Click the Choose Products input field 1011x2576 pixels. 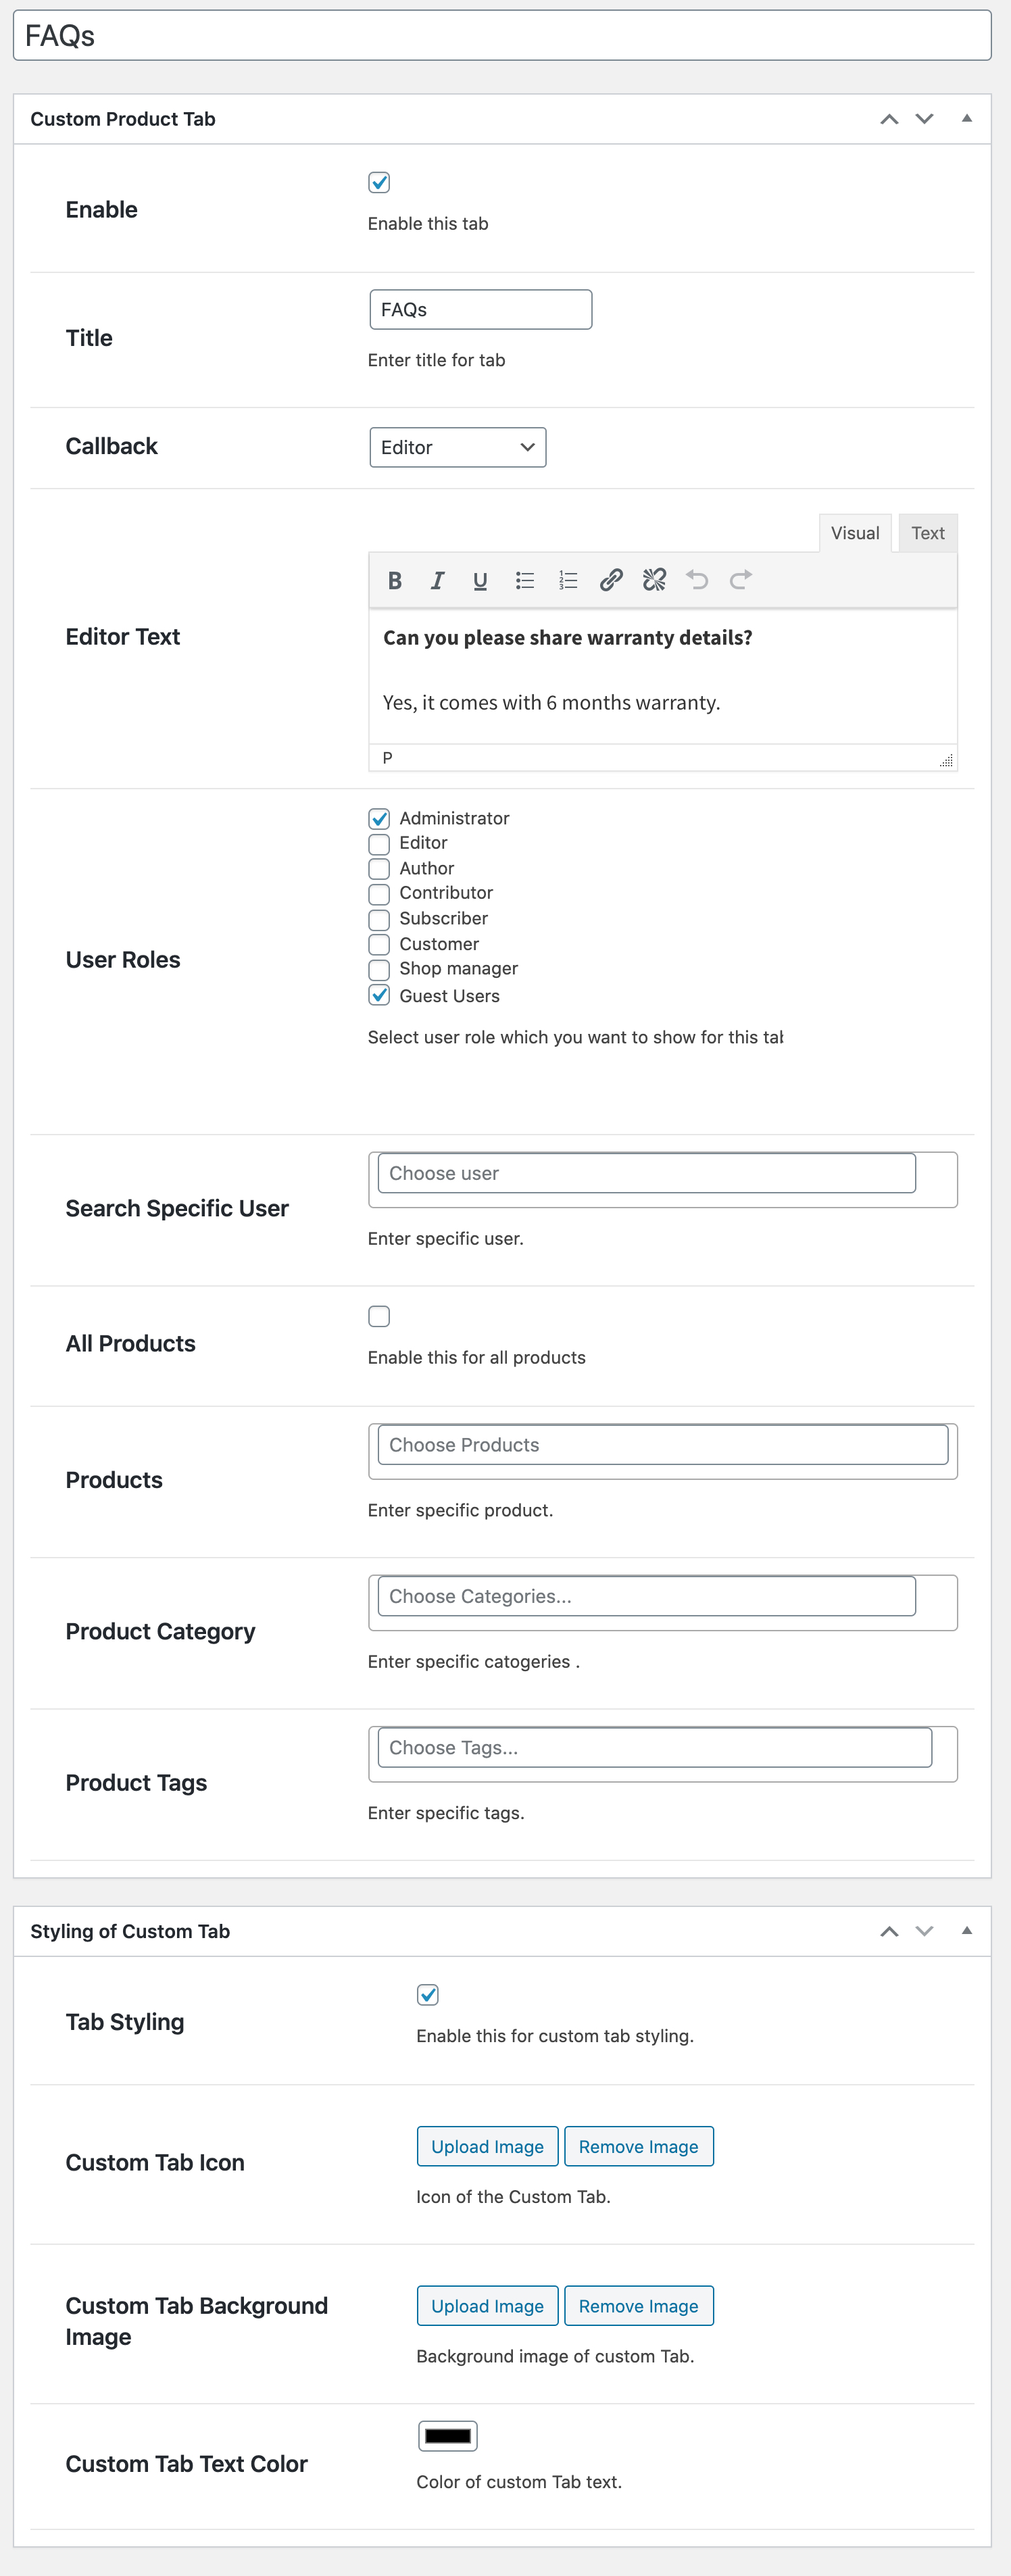point(662,1444)
